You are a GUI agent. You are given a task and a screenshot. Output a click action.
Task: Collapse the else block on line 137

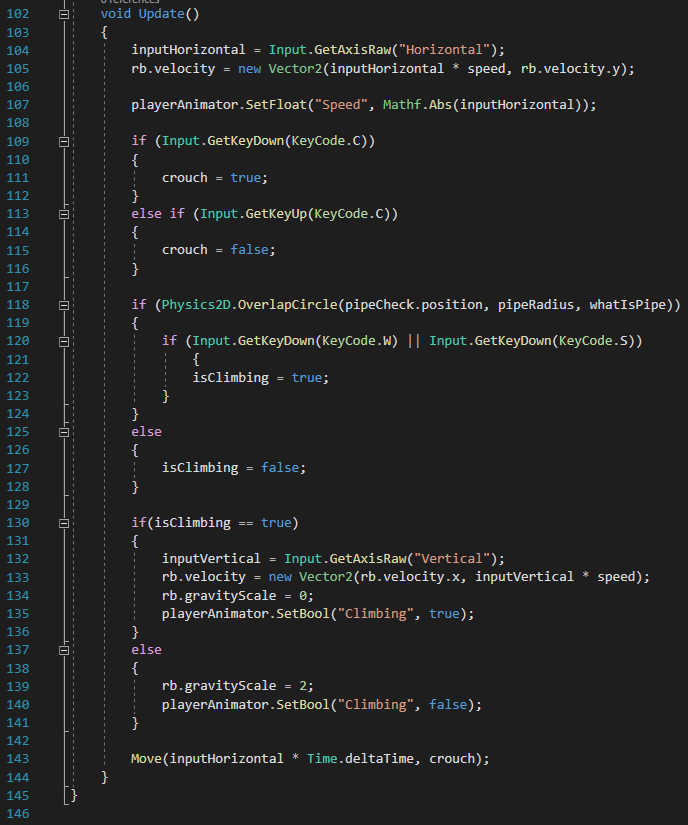pos(65,650)
